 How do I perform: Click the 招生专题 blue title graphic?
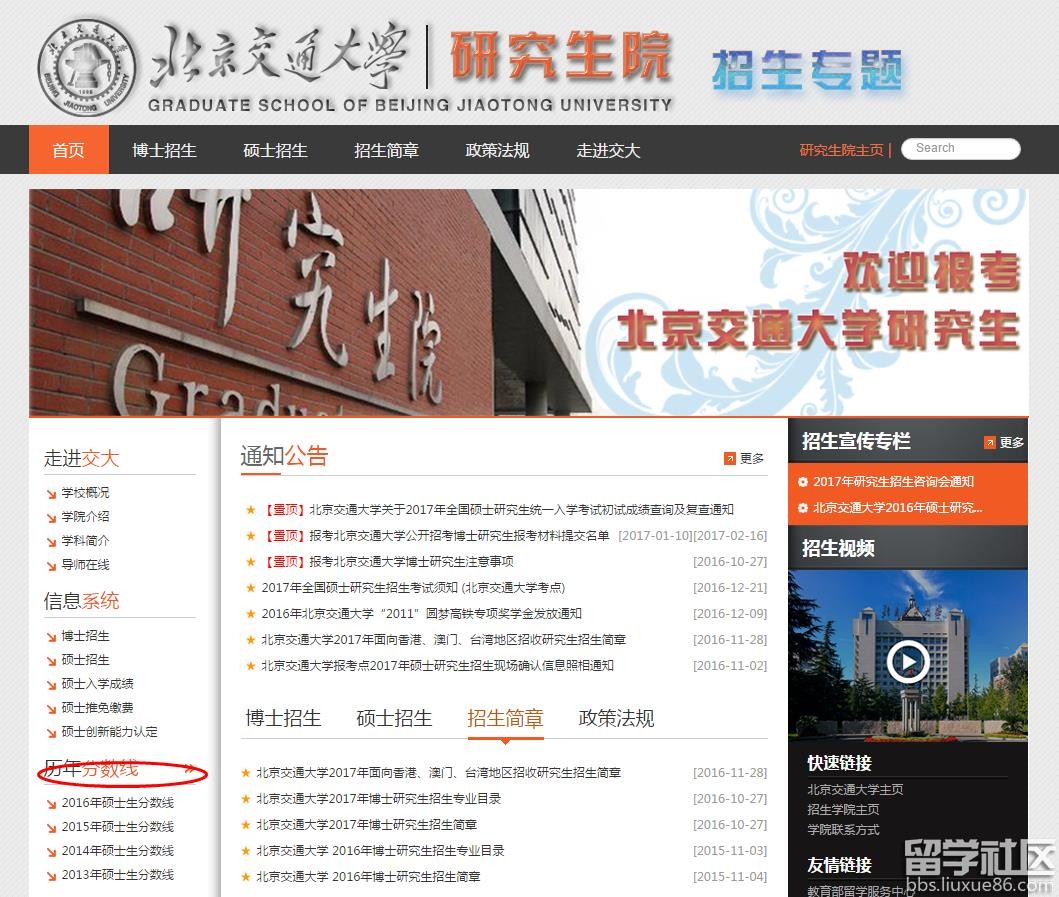pos(807,70)
